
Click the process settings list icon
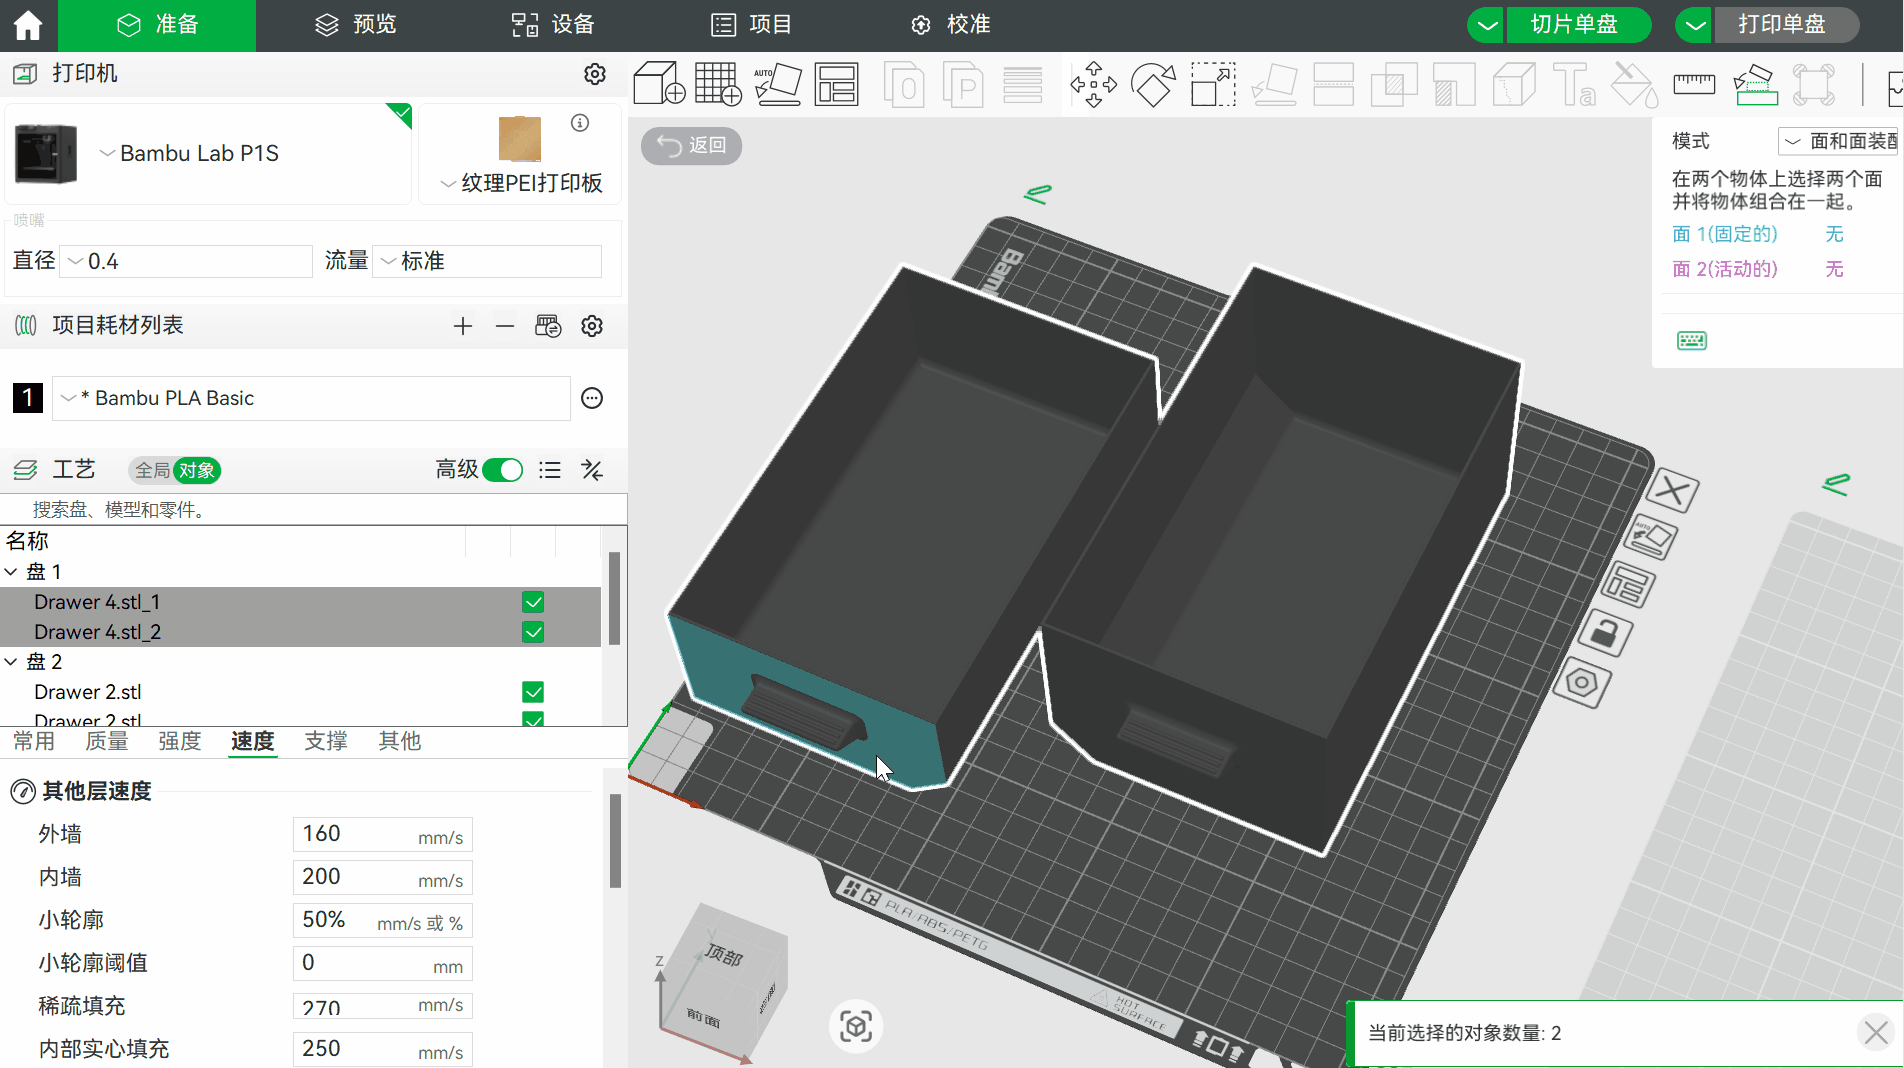point(550,470)
